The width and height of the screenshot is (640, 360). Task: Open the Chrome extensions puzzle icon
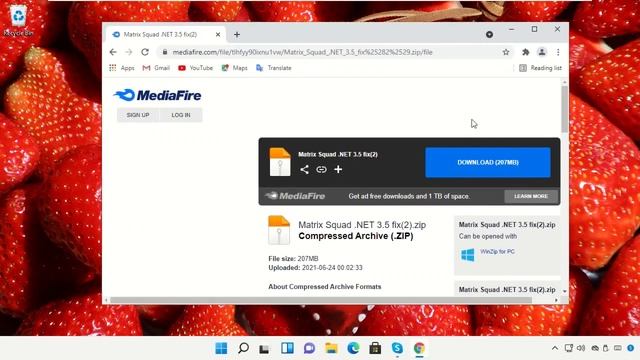(x=526, y=52)
